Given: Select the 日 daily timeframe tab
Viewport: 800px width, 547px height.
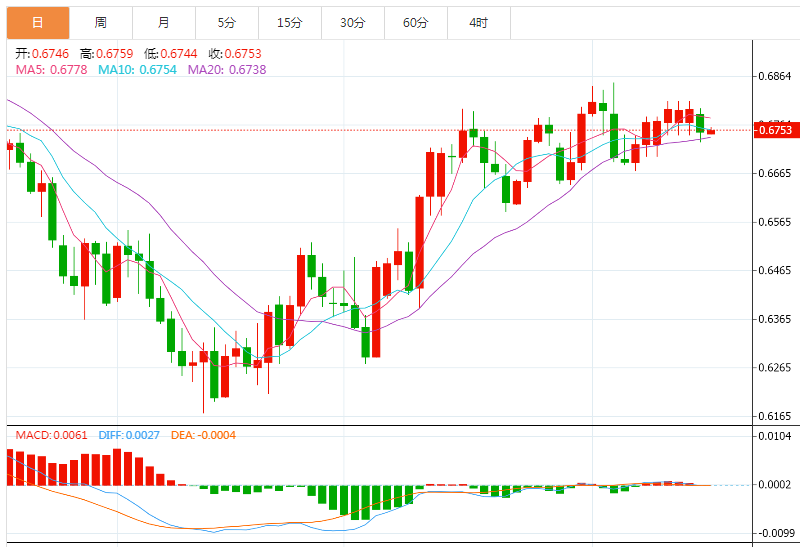Looking at the screenshot, I should pyautogui.click(x=38, y=23).
